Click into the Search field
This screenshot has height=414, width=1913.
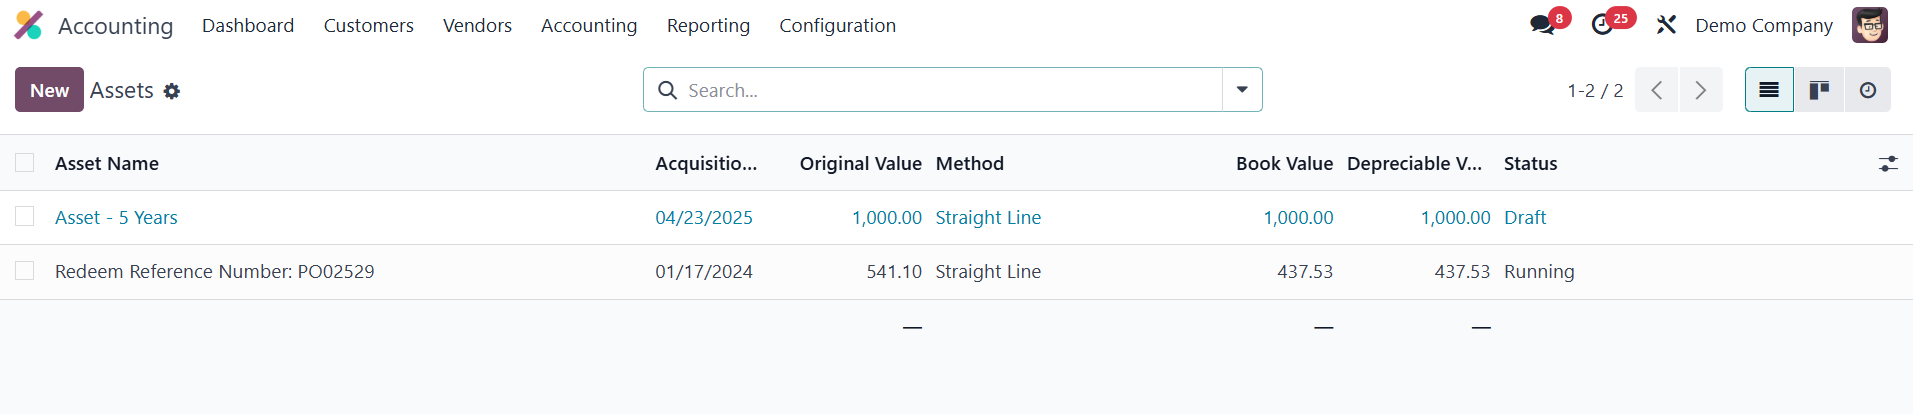tap(940, 90)
